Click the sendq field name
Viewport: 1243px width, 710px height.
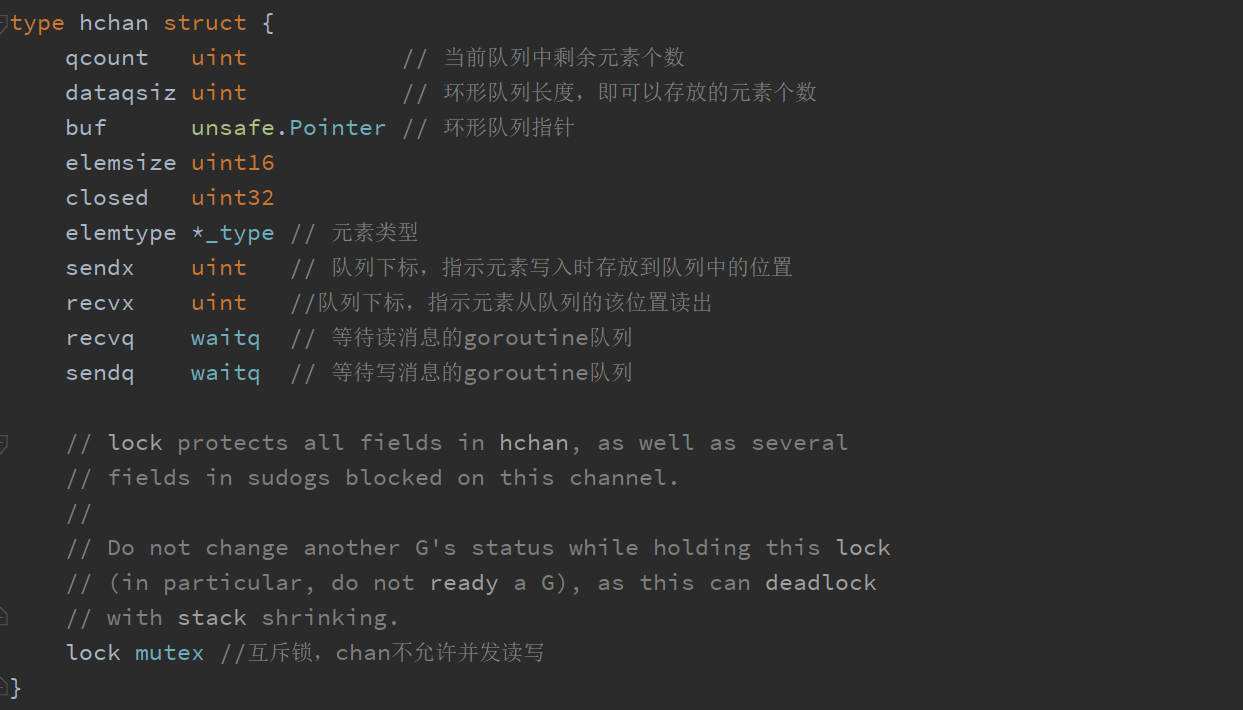click(x=100, y=373)
